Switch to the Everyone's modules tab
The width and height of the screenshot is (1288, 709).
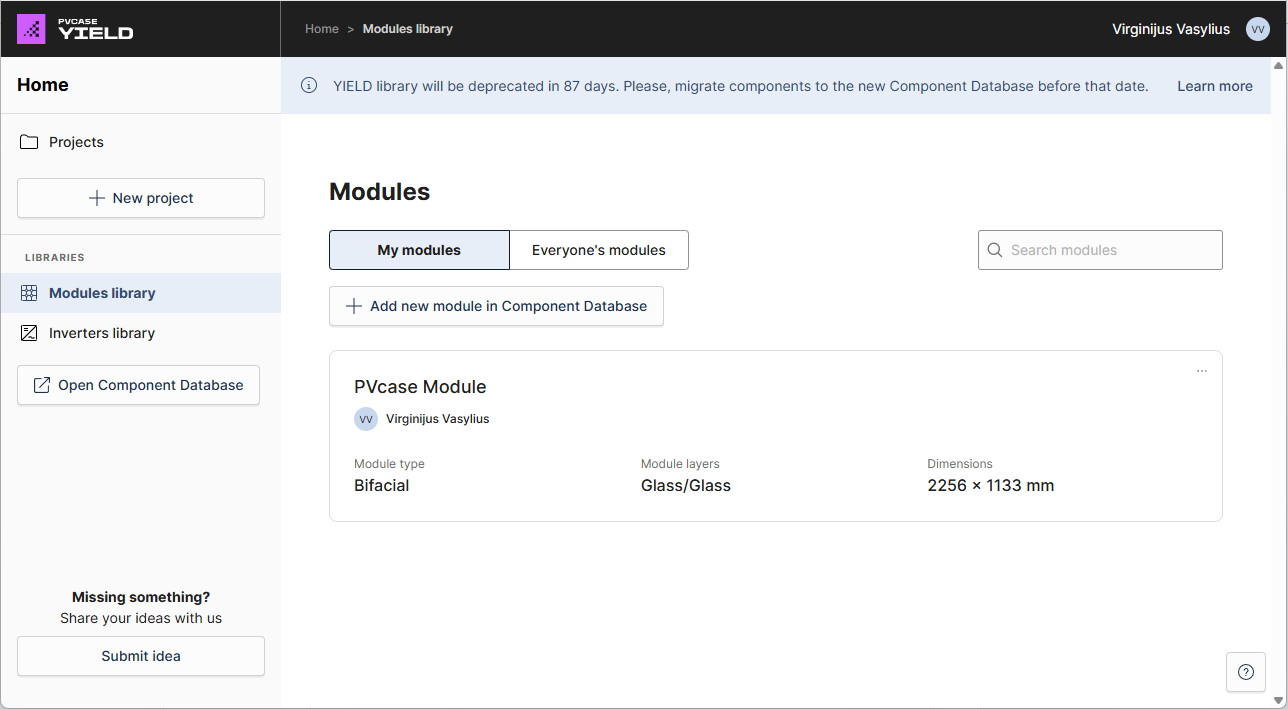[x=599, y=250]
